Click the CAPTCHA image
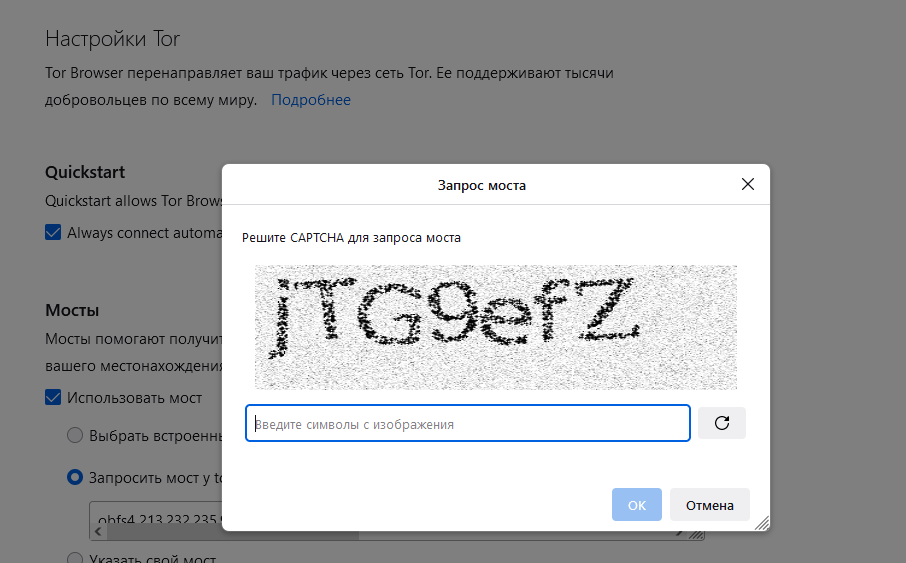This screenshot has height=563, width=906. pos(496,327)
